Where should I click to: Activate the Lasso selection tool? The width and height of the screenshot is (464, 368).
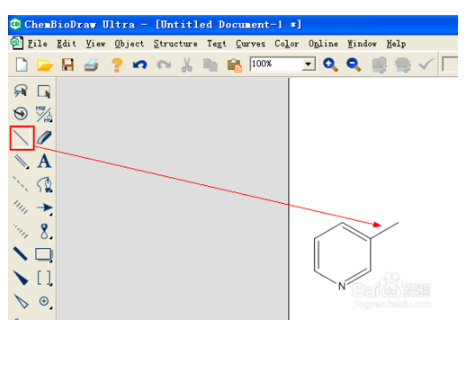click(21, 91)
